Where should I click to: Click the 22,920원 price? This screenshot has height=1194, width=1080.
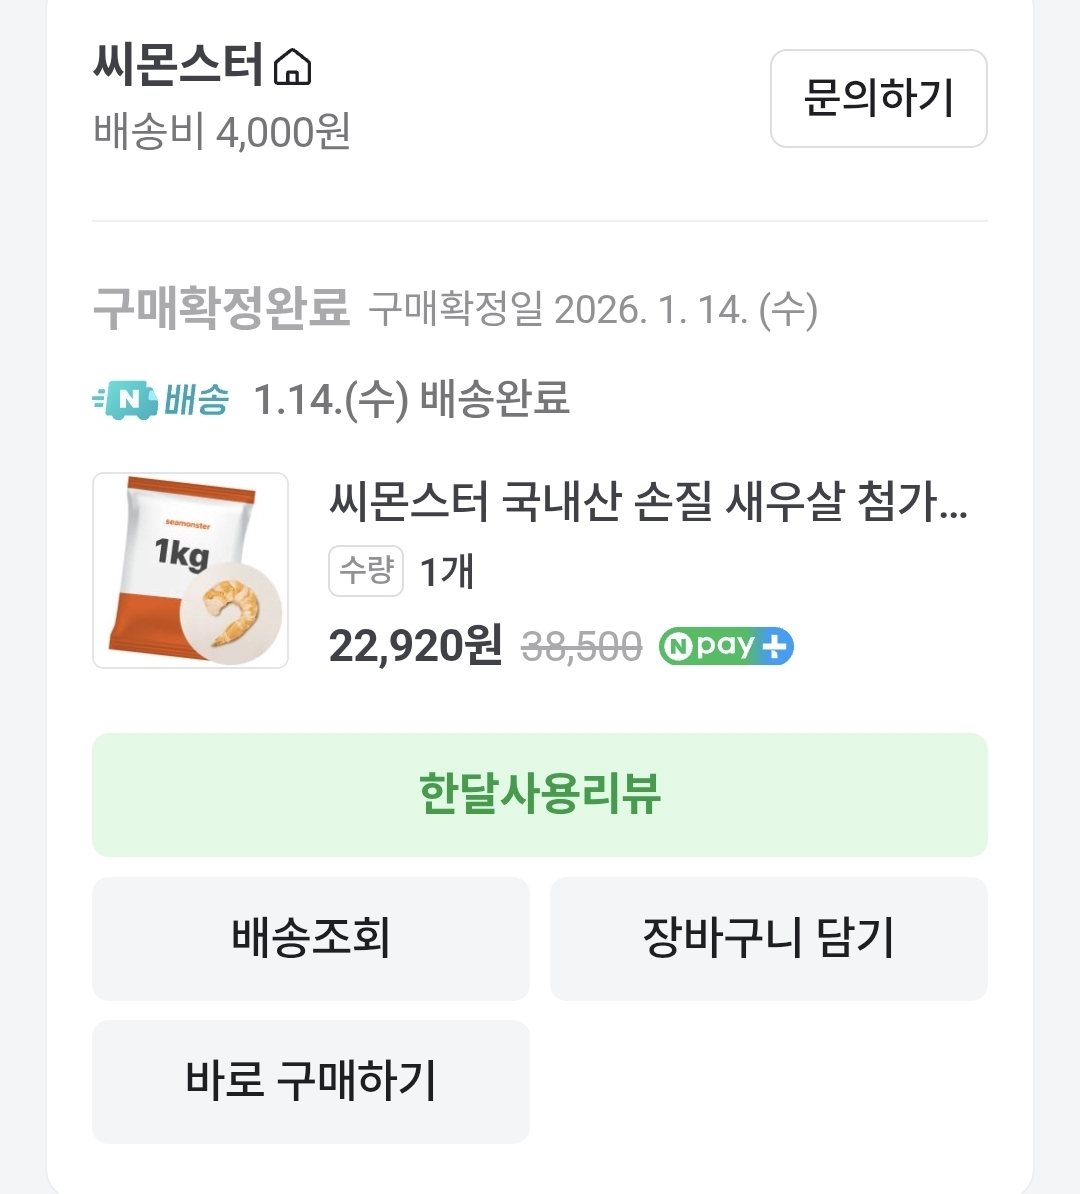click(x=415, y=646)
